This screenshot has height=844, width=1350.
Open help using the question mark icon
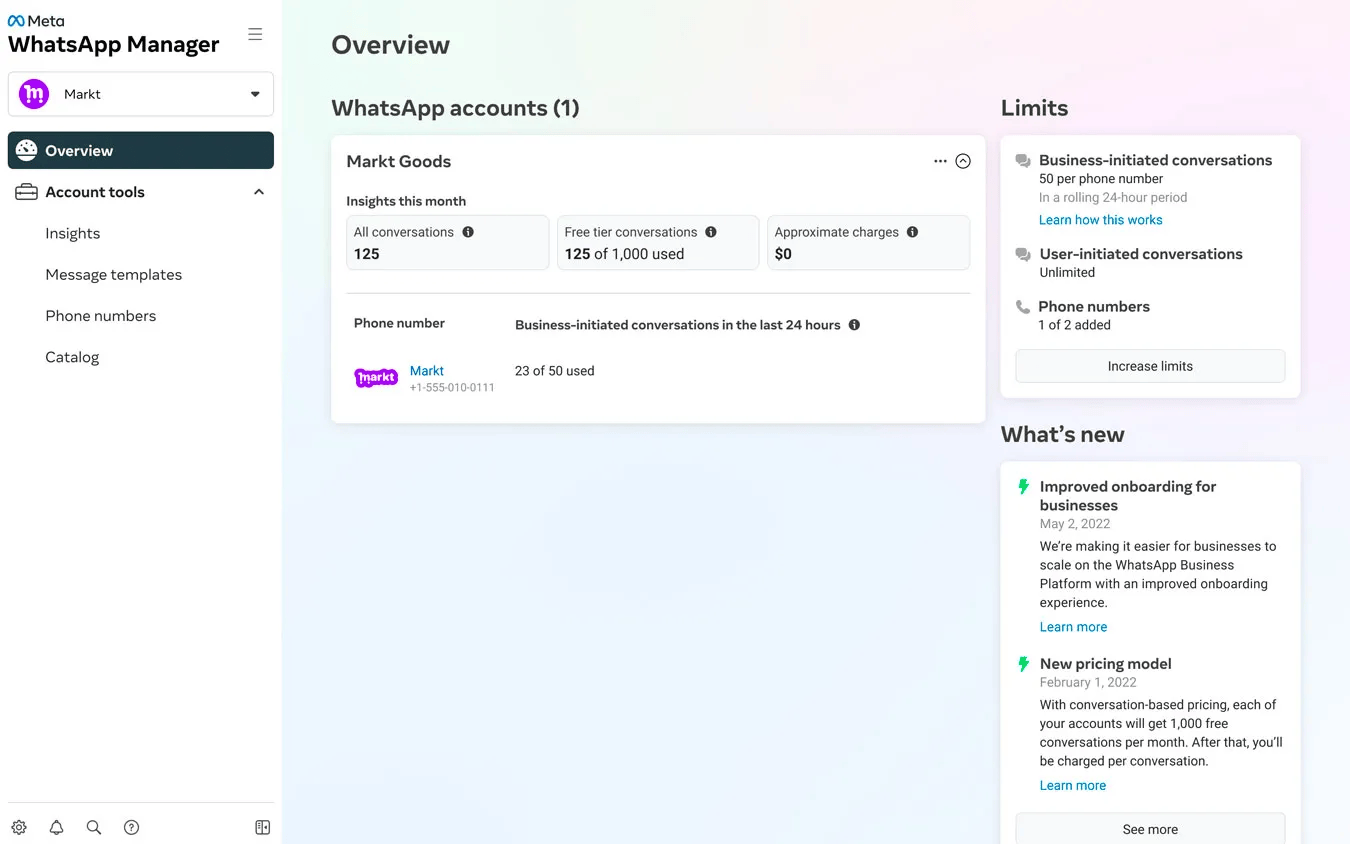click(x=131, y=827)
